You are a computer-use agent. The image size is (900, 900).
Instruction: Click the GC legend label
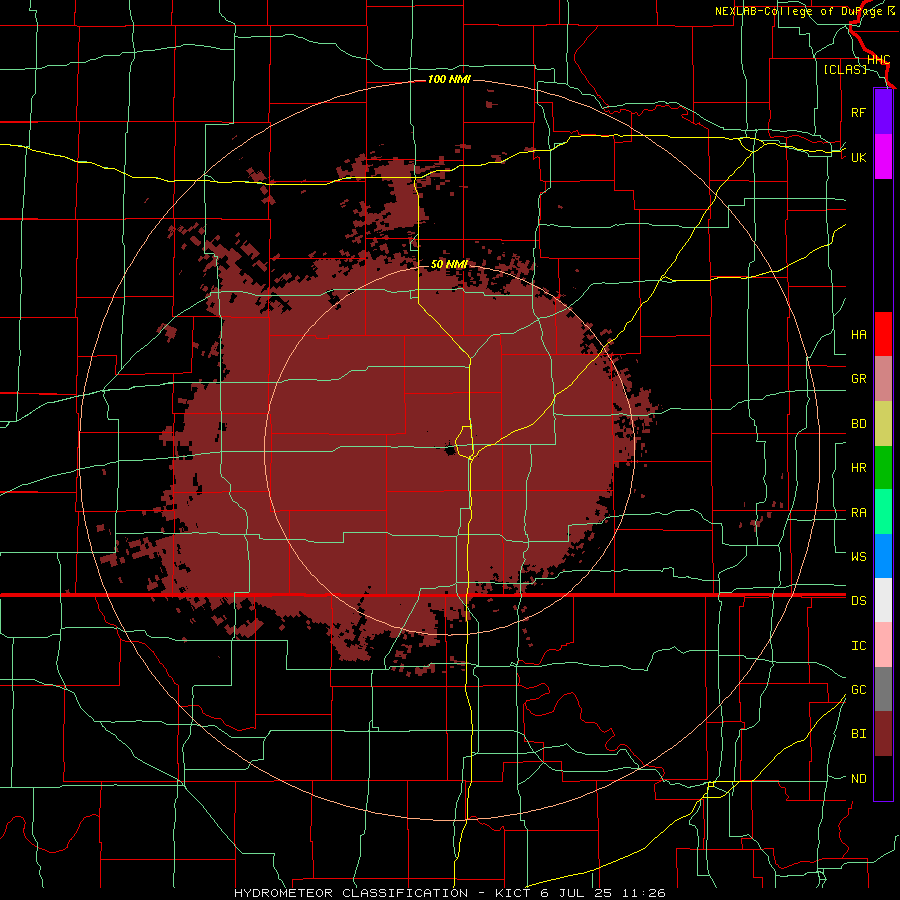[858, 690]
